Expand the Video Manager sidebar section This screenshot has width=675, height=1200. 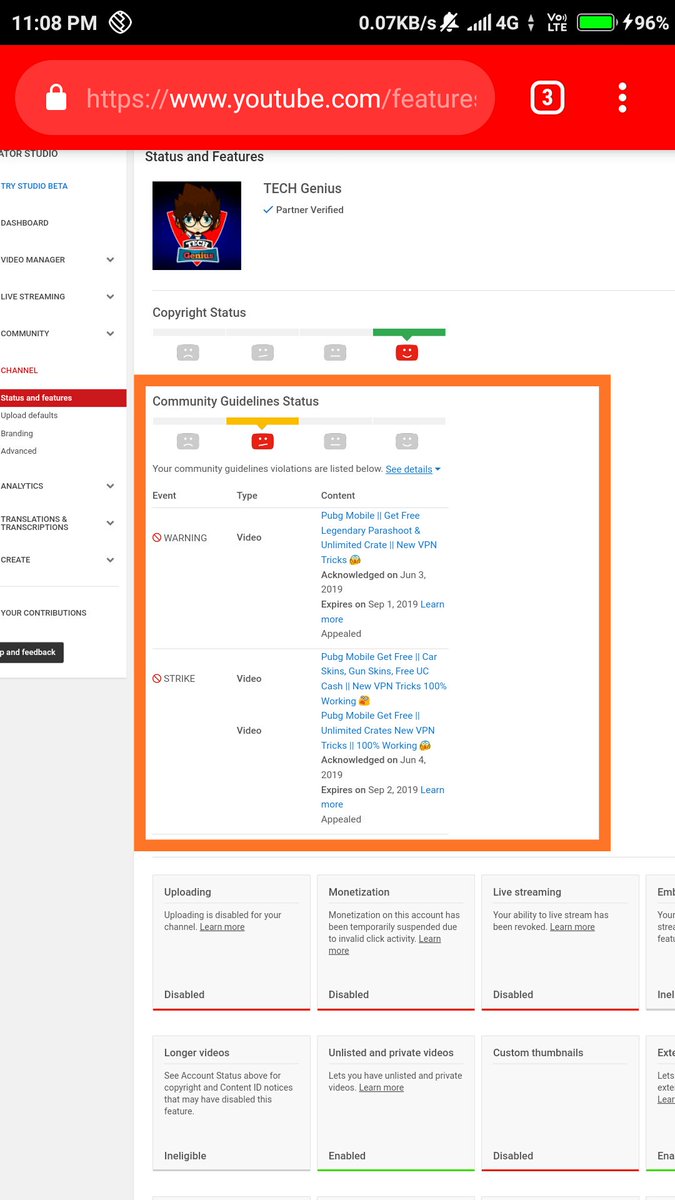(x=110, y=260)
